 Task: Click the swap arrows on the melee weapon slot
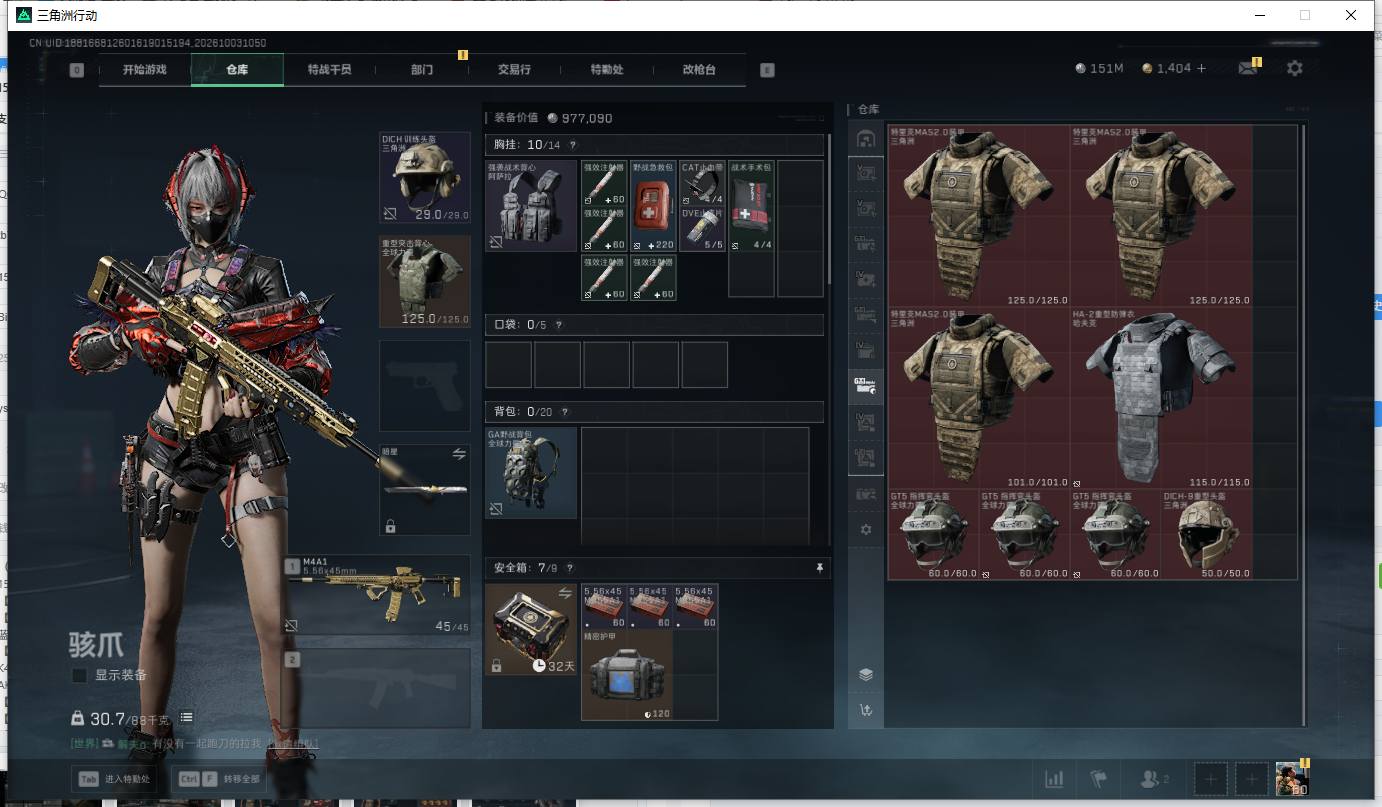459,454
